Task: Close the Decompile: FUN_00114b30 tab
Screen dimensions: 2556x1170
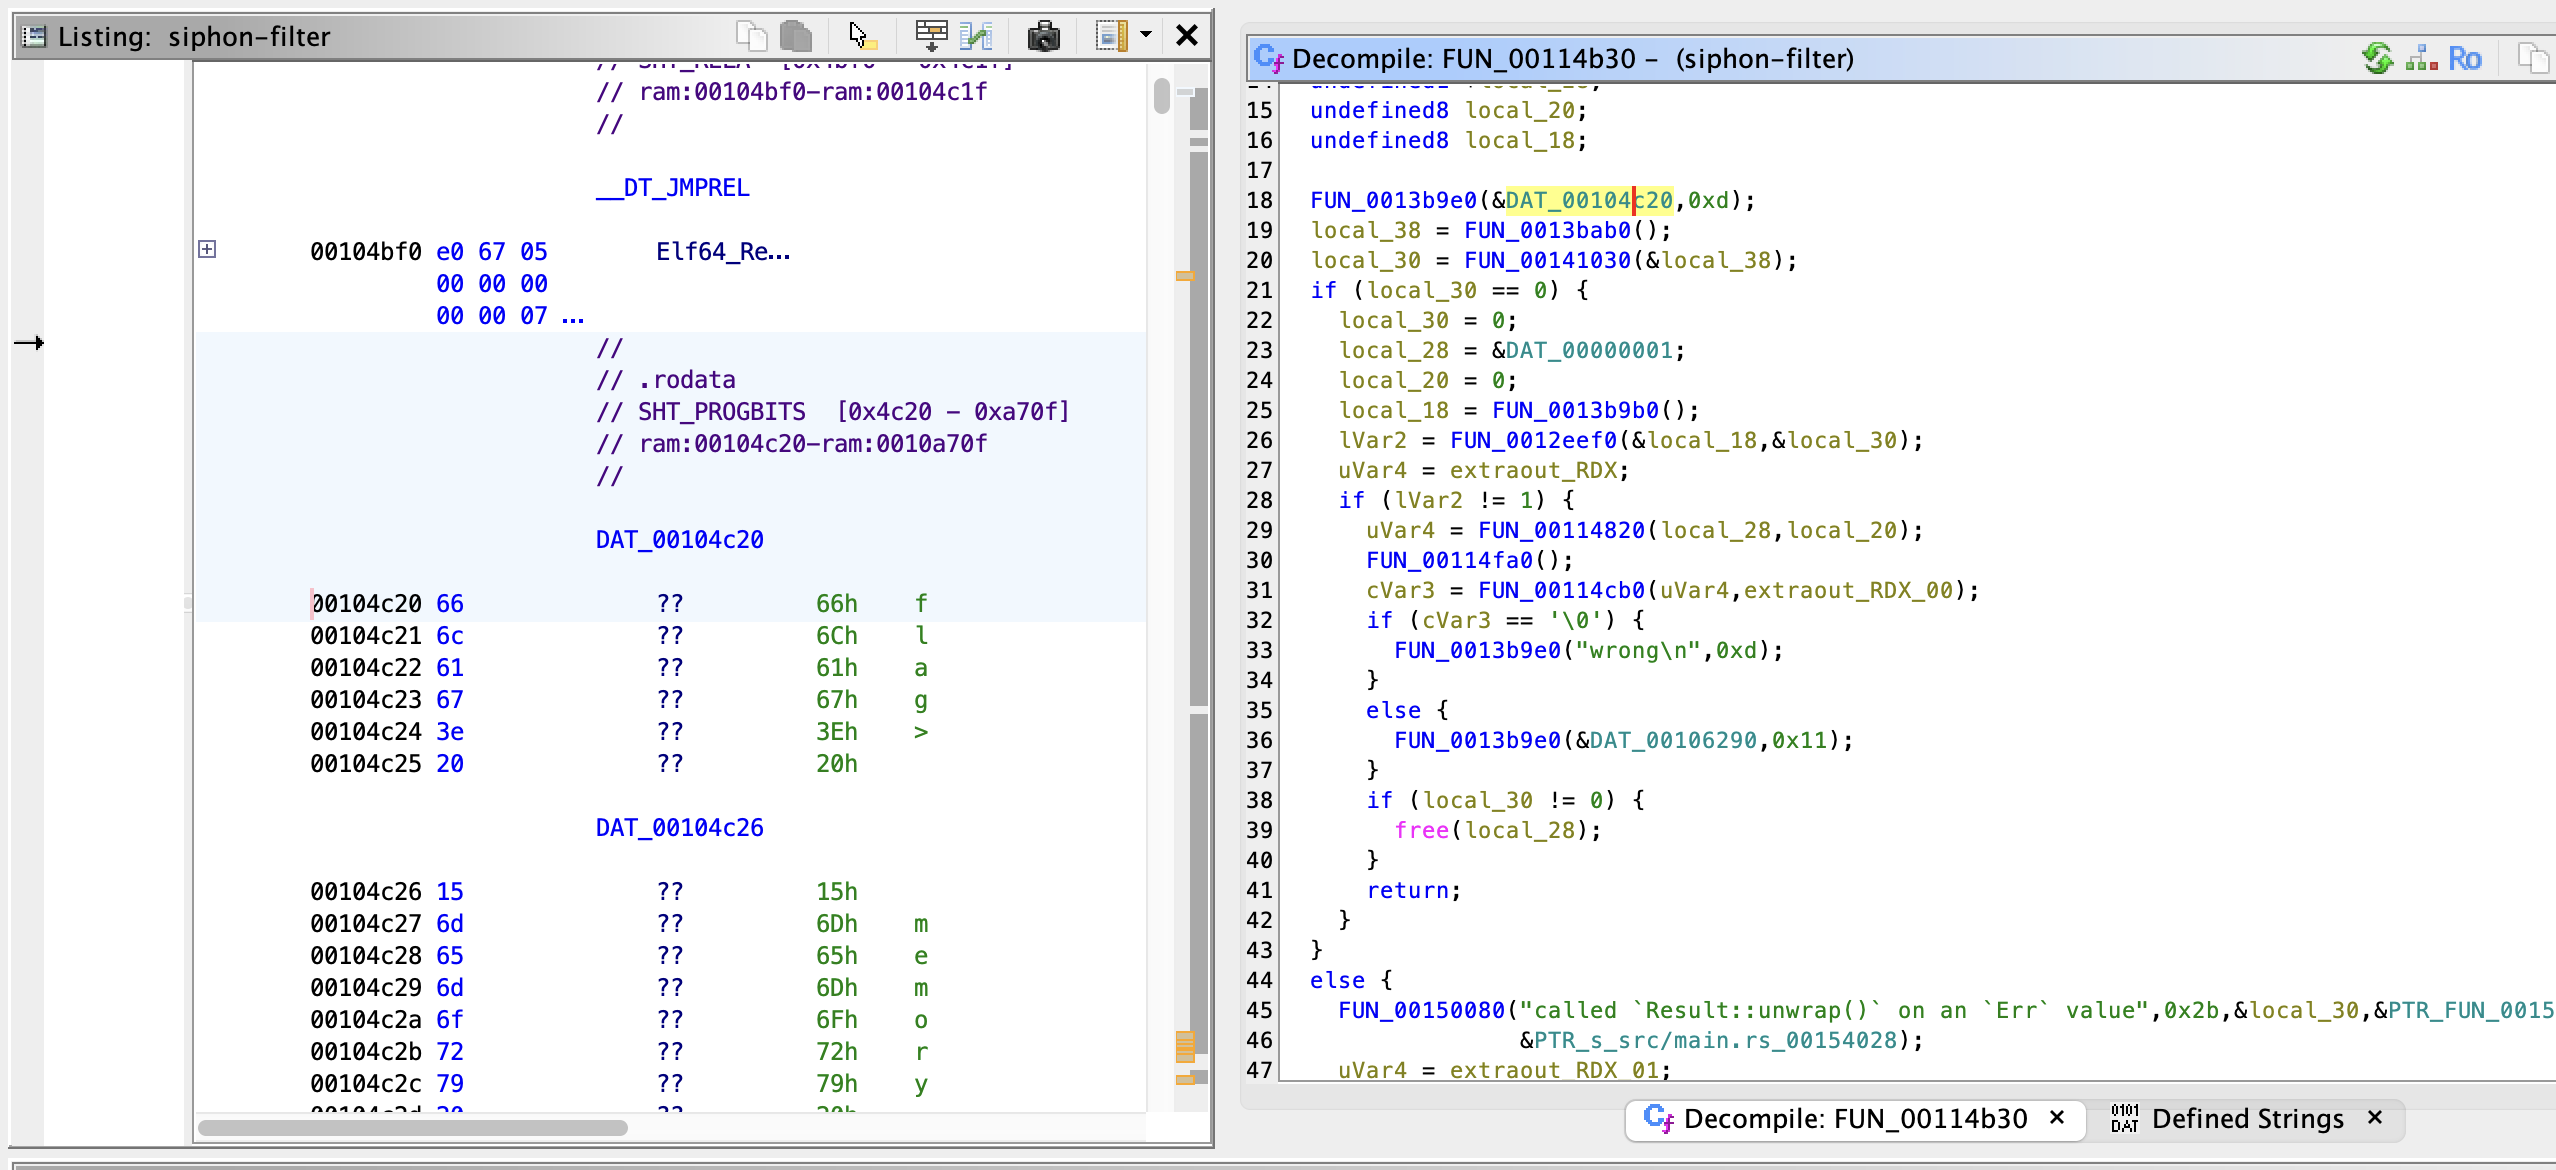Action: click(2057, 1117)
